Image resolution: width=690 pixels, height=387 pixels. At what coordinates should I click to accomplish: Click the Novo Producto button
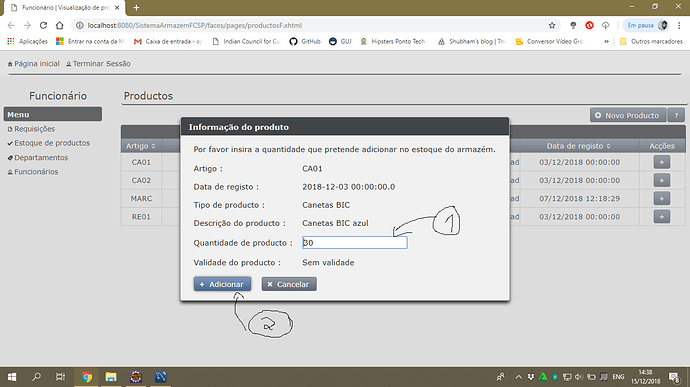tap(628, 115)
